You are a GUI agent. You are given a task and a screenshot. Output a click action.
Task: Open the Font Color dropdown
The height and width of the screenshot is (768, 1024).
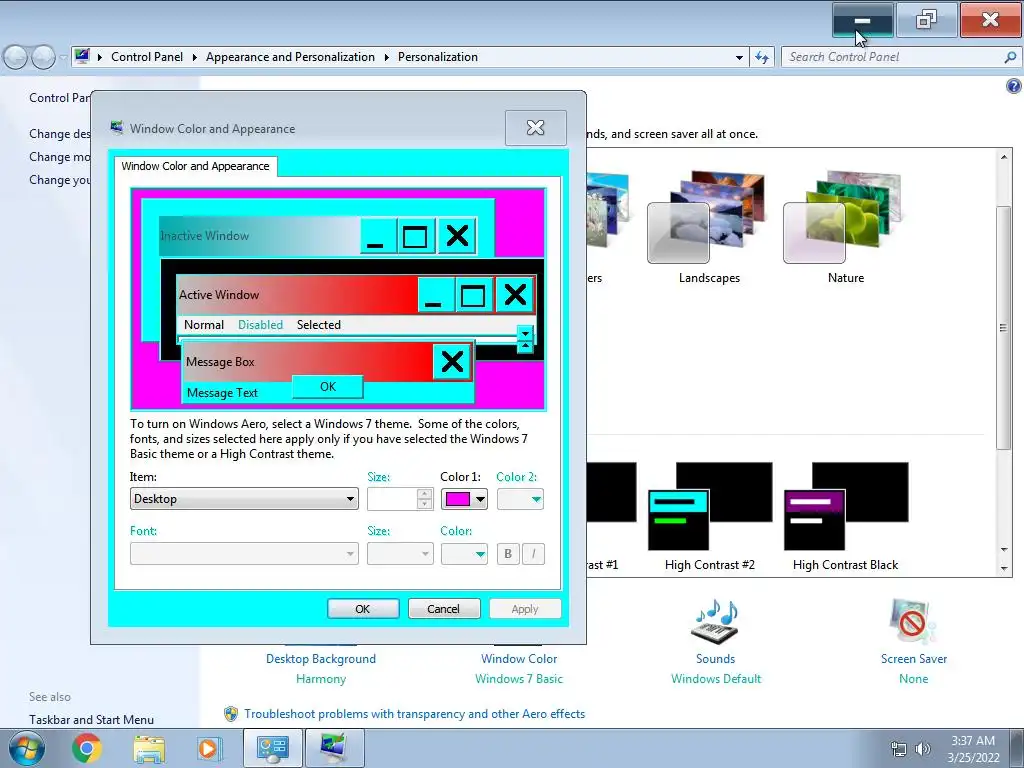pyautogui.click(x=464, y=554)
